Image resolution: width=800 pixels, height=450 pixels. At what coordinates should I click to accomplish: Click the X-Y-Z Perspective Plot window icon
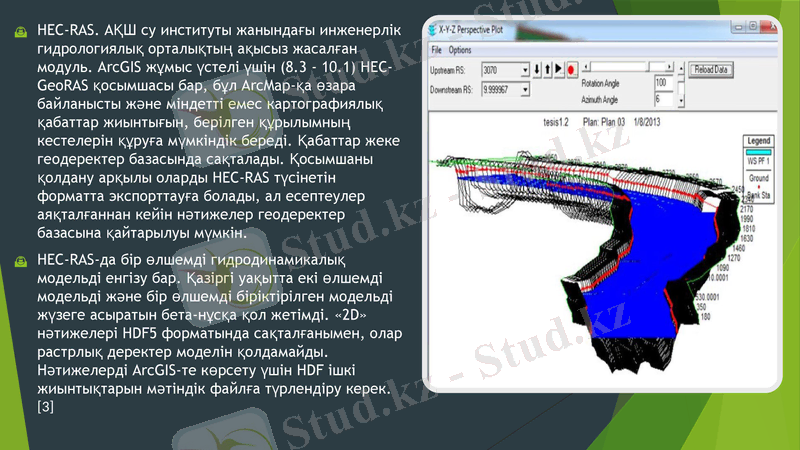point(433,30)
